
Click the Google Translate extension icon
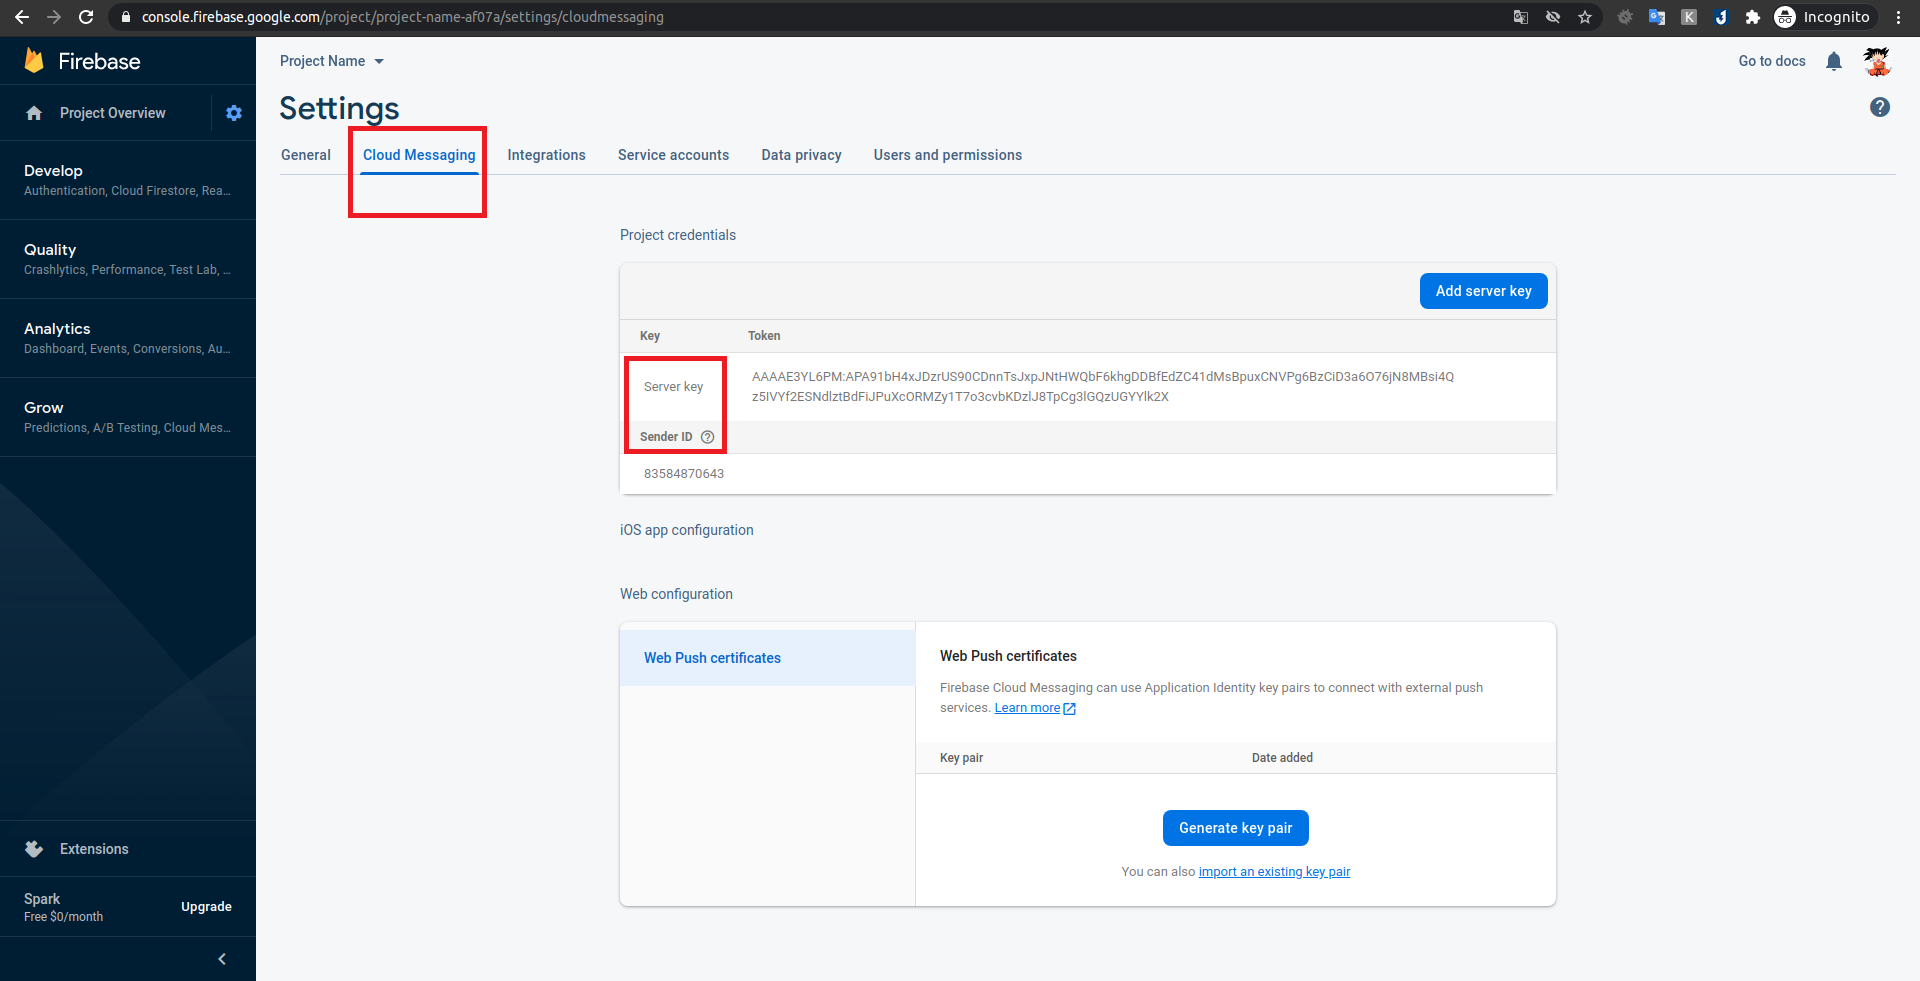coord(1657,17)
